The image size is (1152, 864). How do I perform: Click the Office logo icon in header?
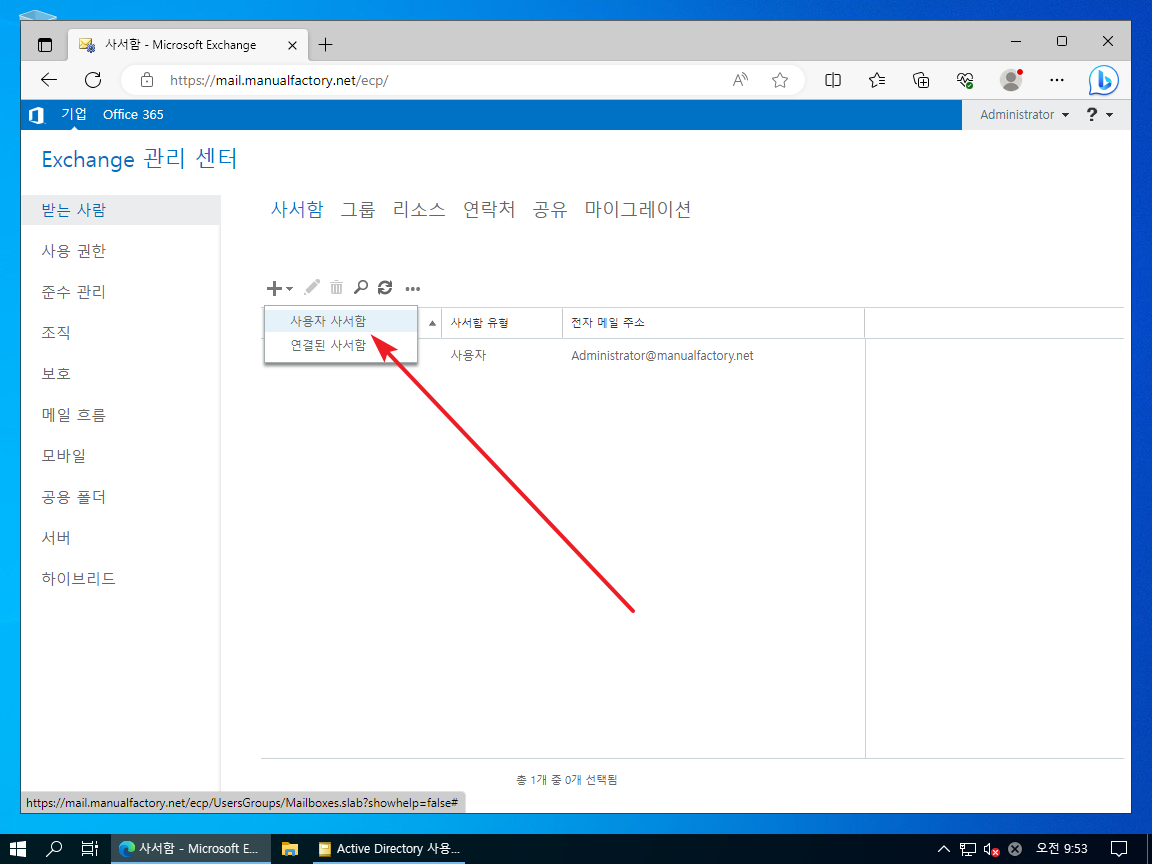[x=37, y=115]
